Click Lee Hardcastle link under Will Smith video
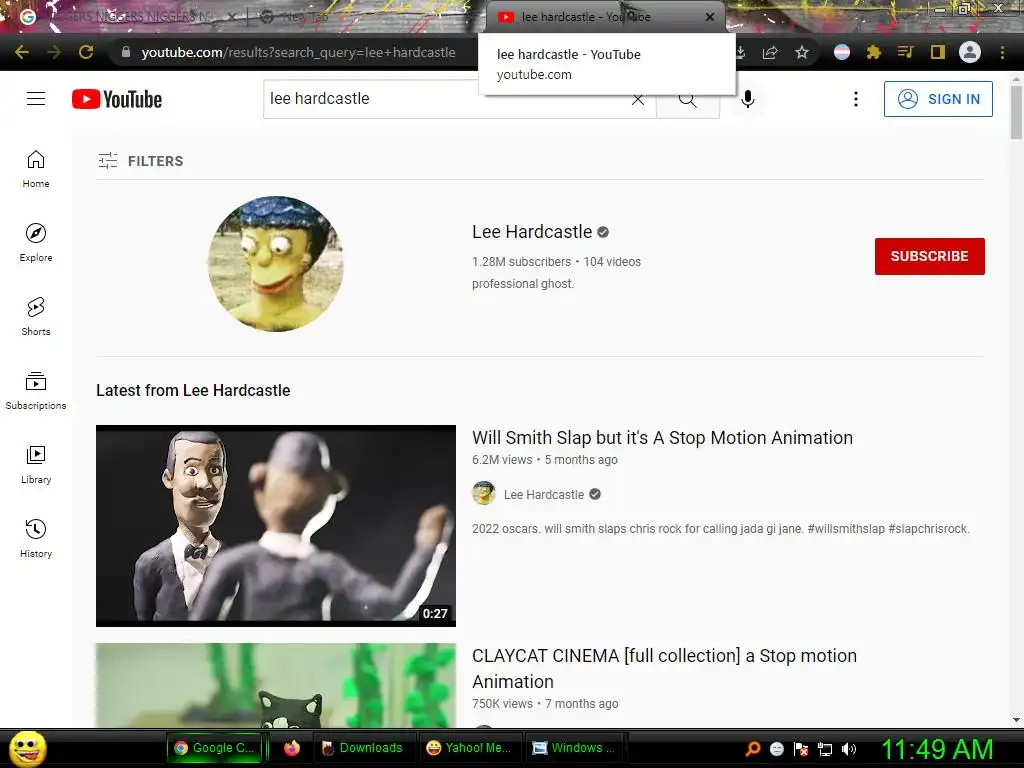 (x=544, y=494)
